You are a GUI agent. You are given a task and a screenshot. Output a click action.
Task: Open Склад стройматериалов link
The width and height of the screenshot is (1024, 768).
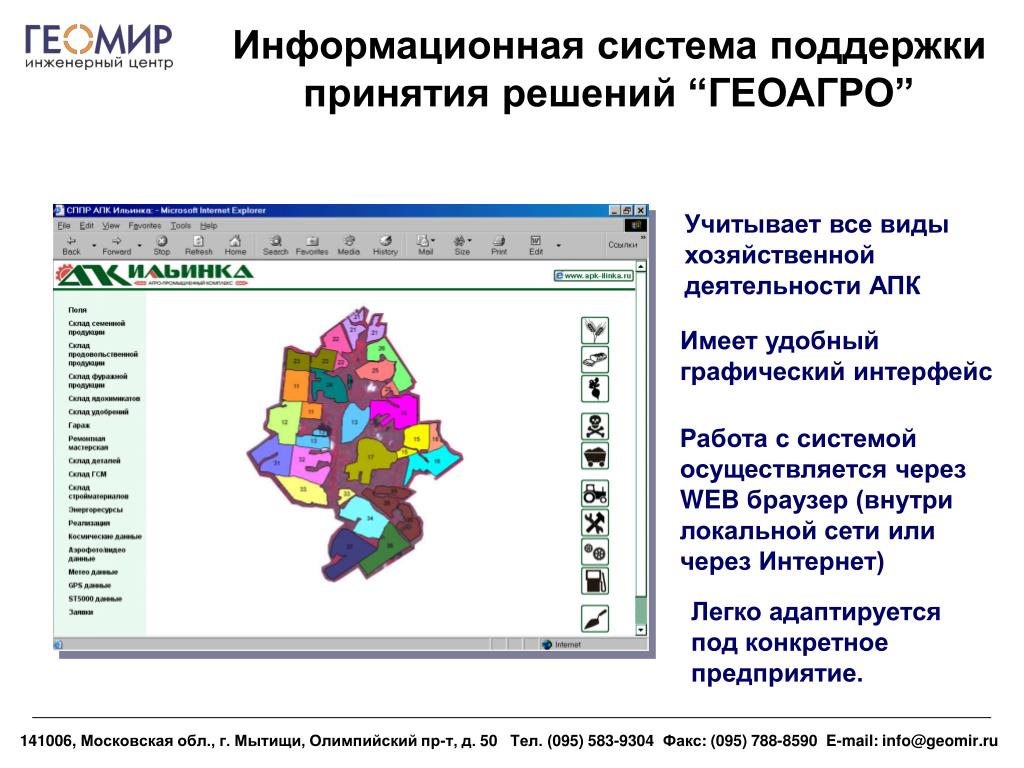(x=98, y=492)
